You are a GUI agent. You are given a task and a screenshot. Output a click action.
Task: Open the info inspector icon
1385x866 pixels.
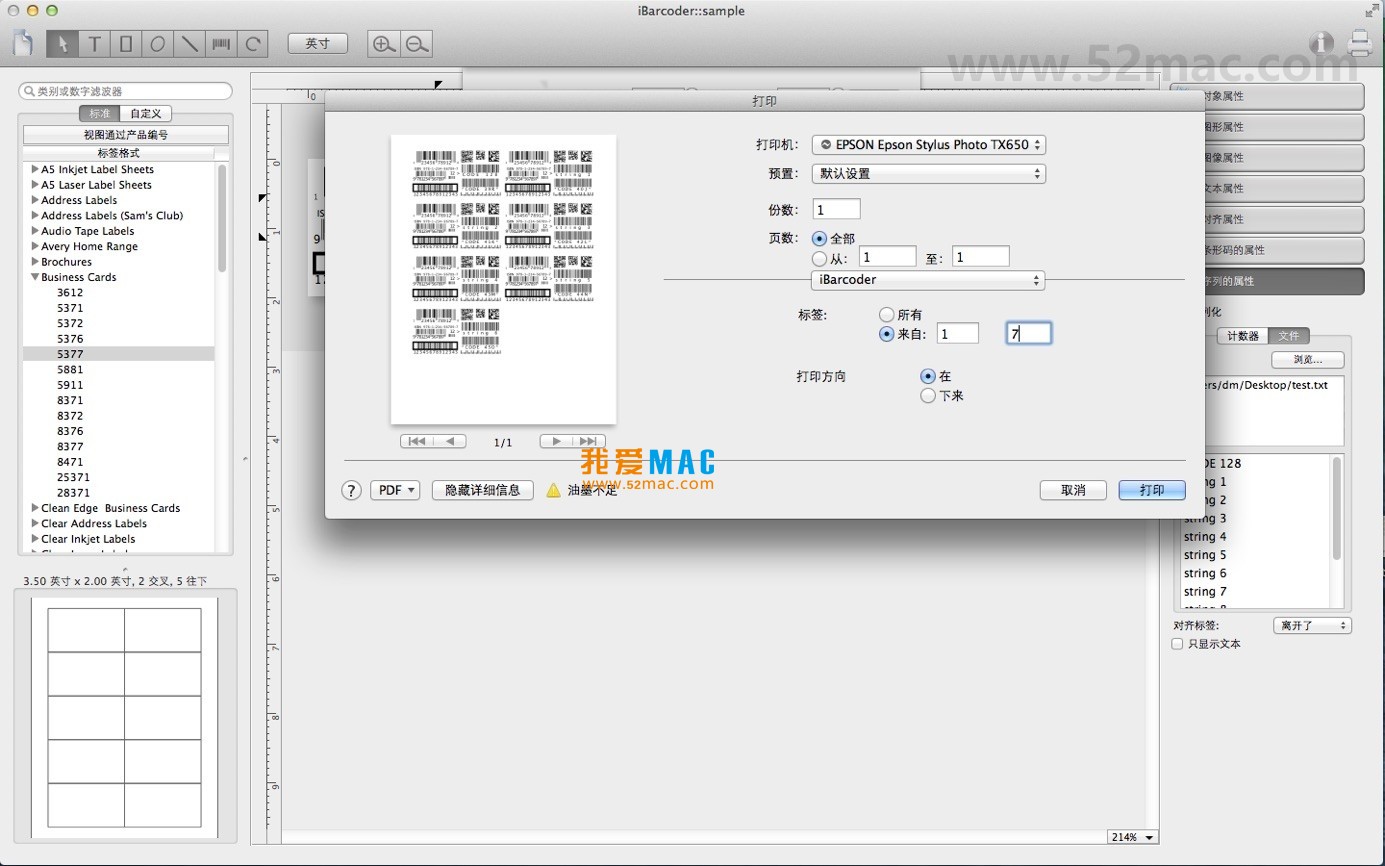(x=1322, y=42)
